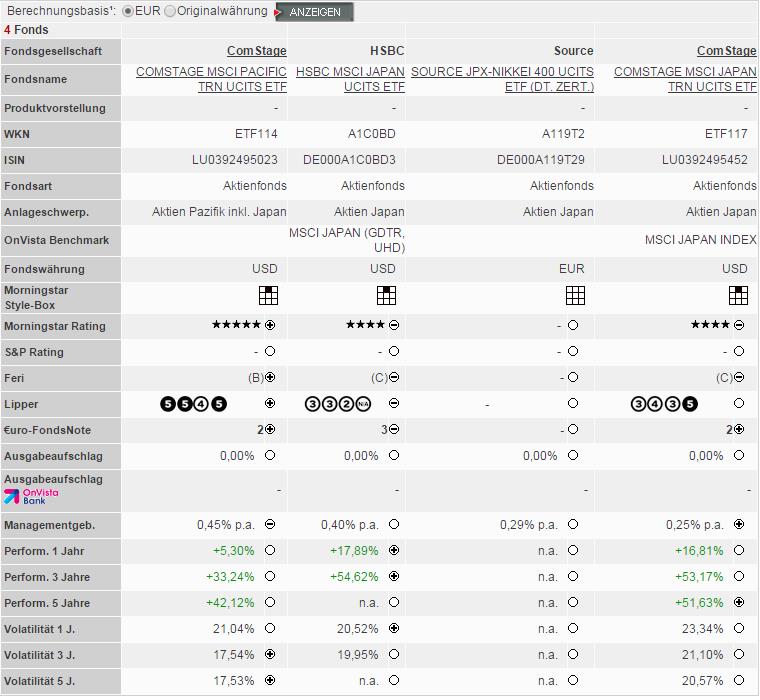This screenshot has height=700, width=760.
Task: Click 1-year volatility 23,34%
Action: (x=702, y=629)
